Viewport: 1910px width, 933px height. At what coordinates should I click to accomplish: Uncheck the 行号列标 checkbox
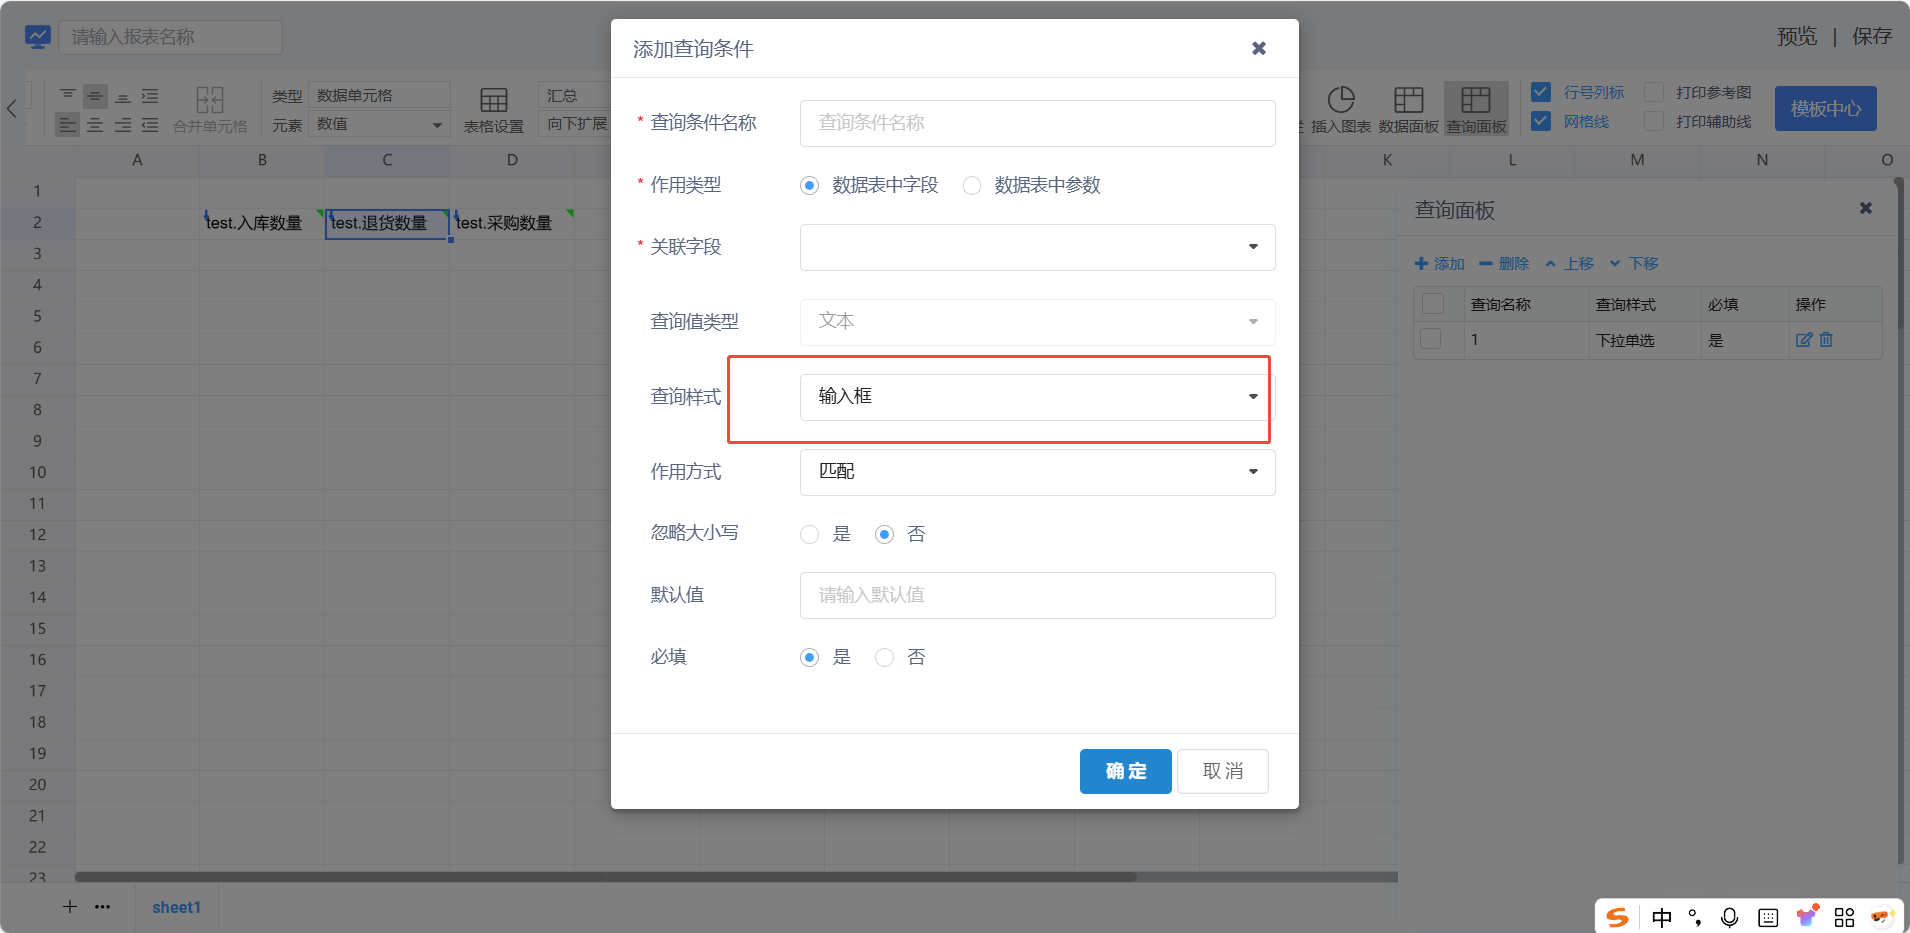[x=1541, y=92]
